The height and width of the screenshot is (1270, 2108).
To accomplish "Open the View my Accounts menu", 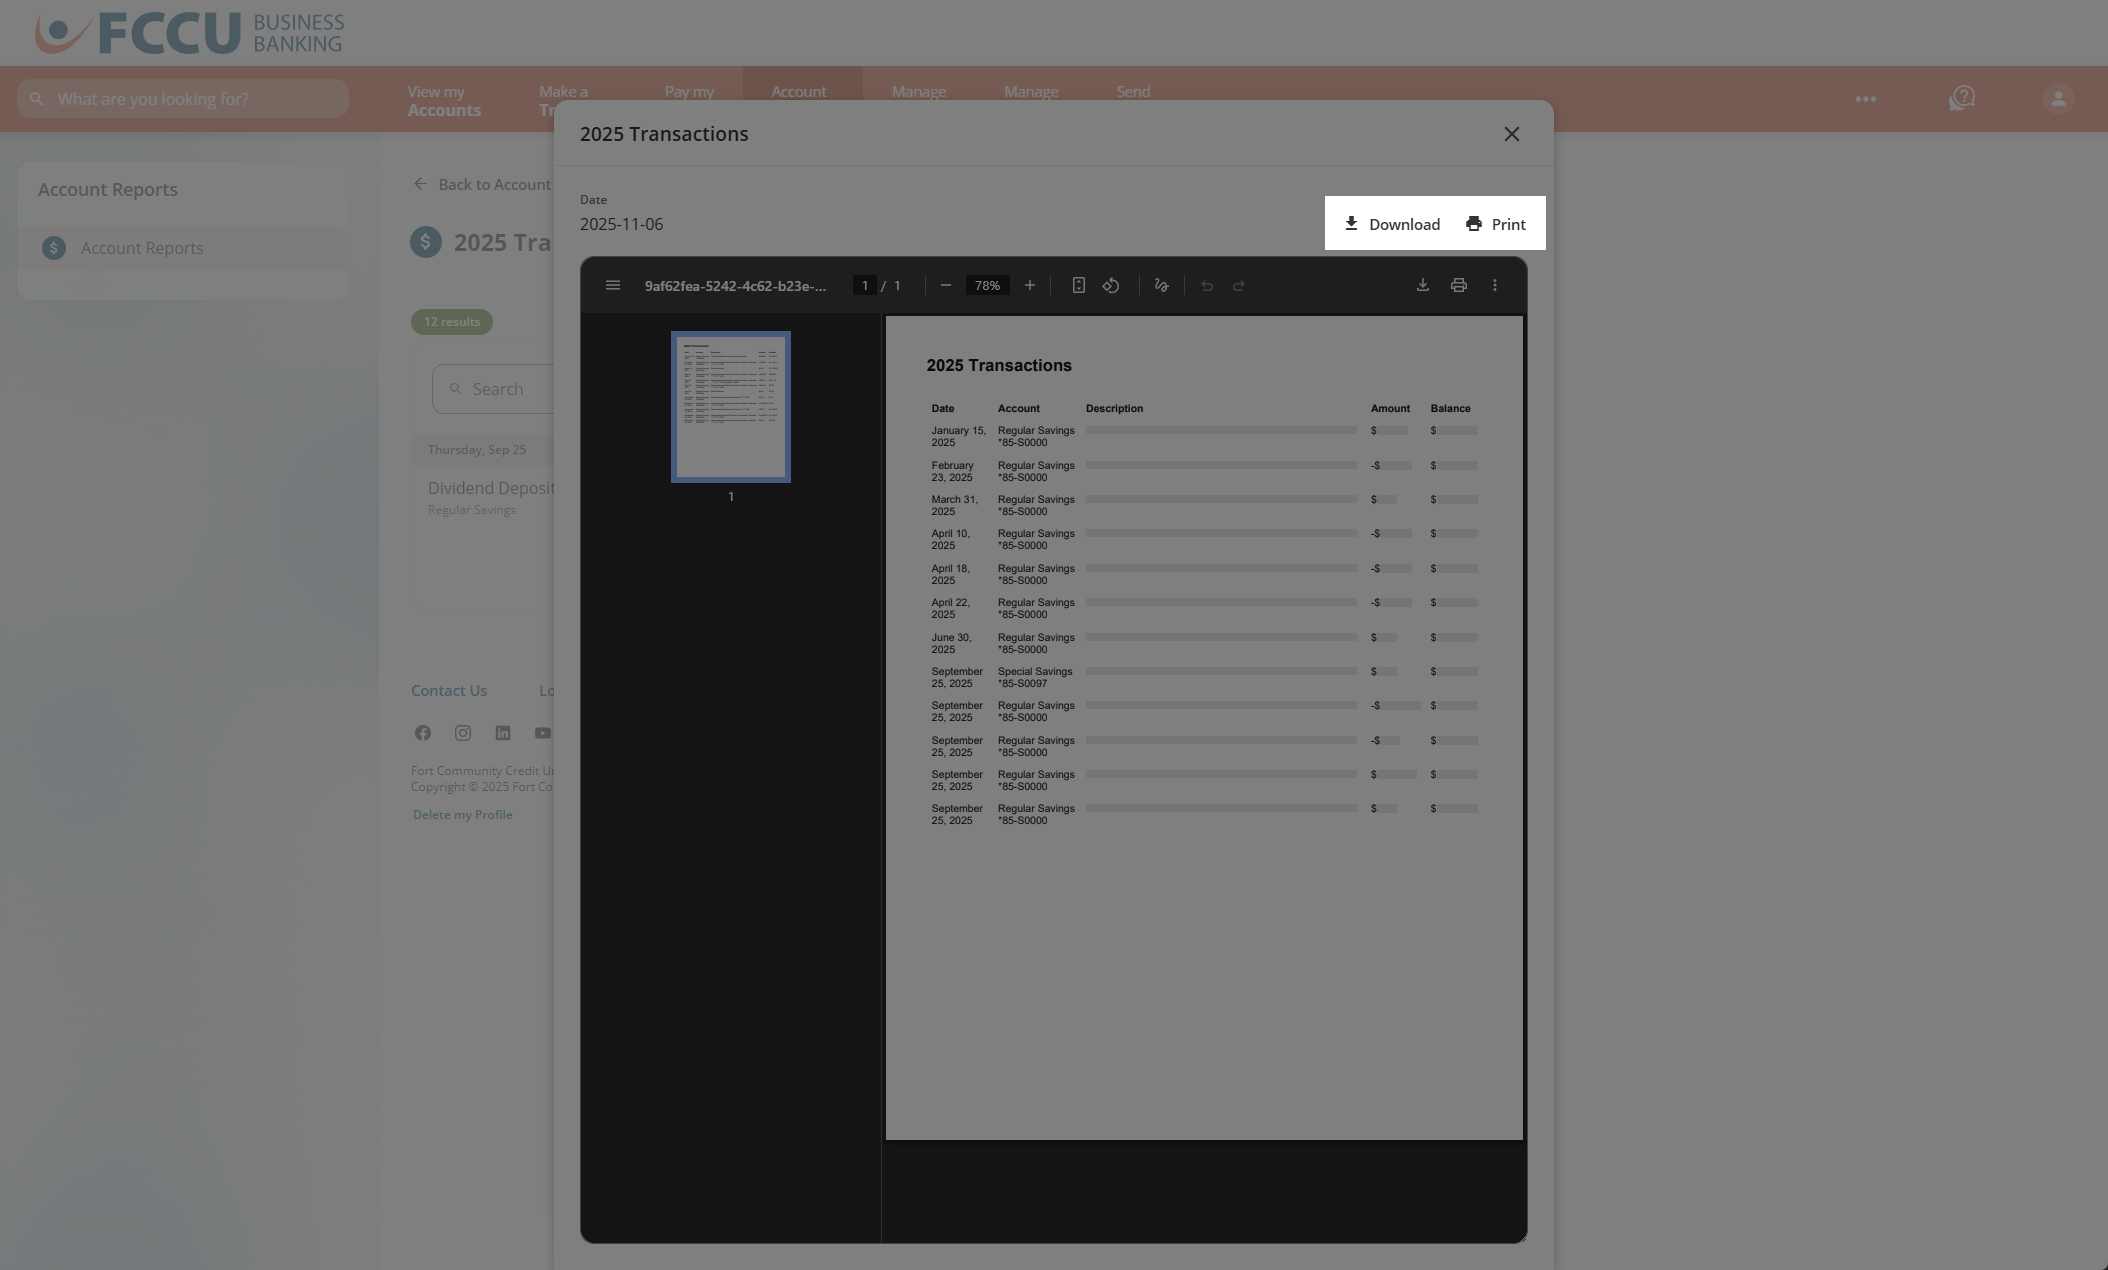I will click(x=443, y=99).
